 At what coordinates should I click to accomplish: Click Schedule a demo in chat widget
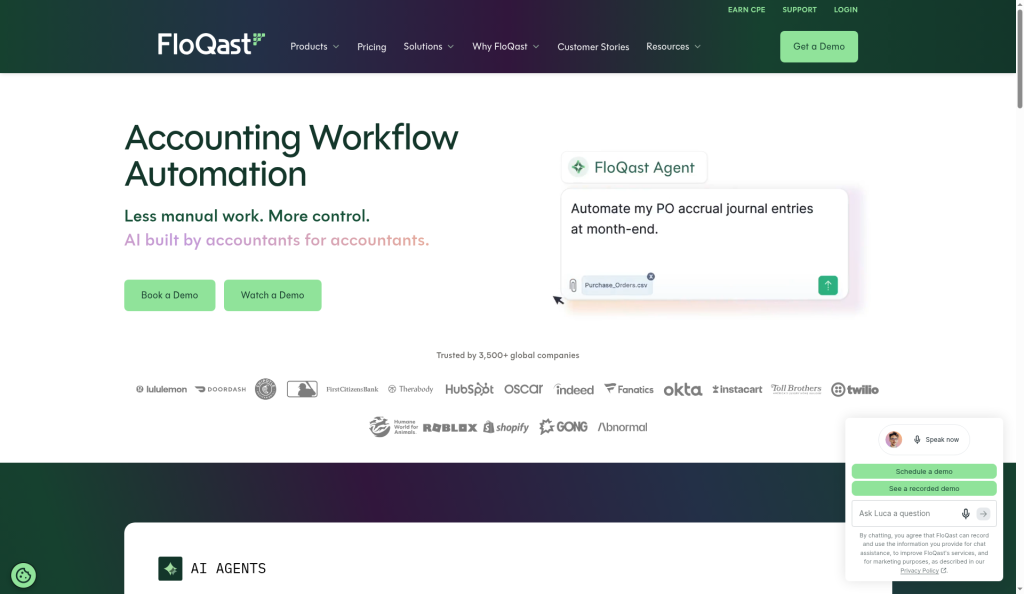[x=923, y=471]
